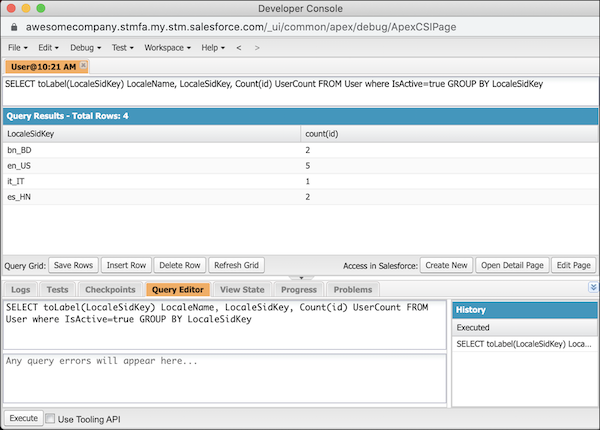Collapse the bottom panel with double-chevron icon
The width and height of the screenshot is (600, 430).
(593, 288)
